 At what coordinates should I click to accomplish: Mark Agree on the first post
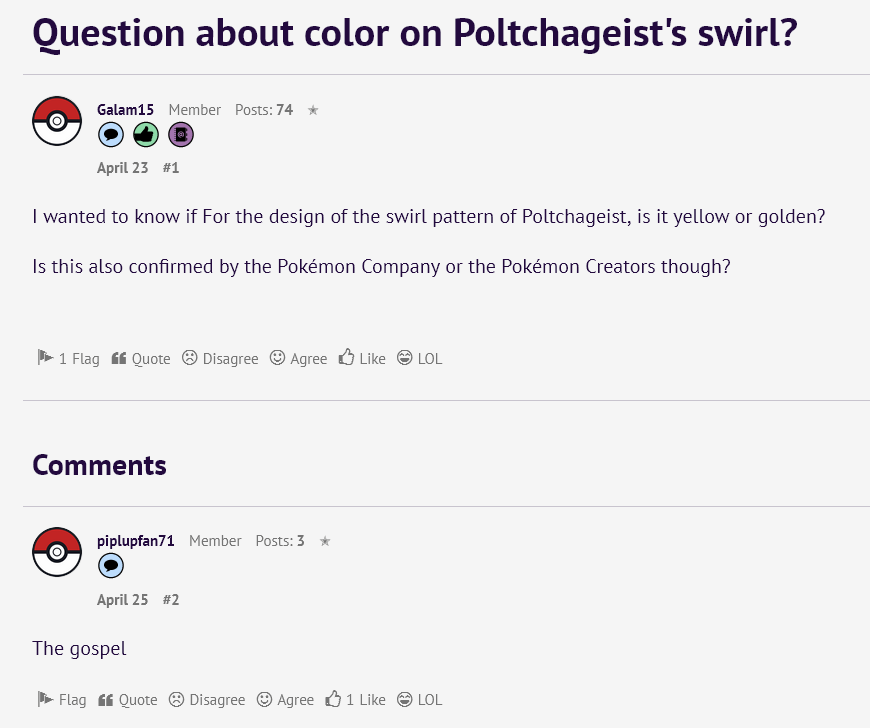click(299, 358)
